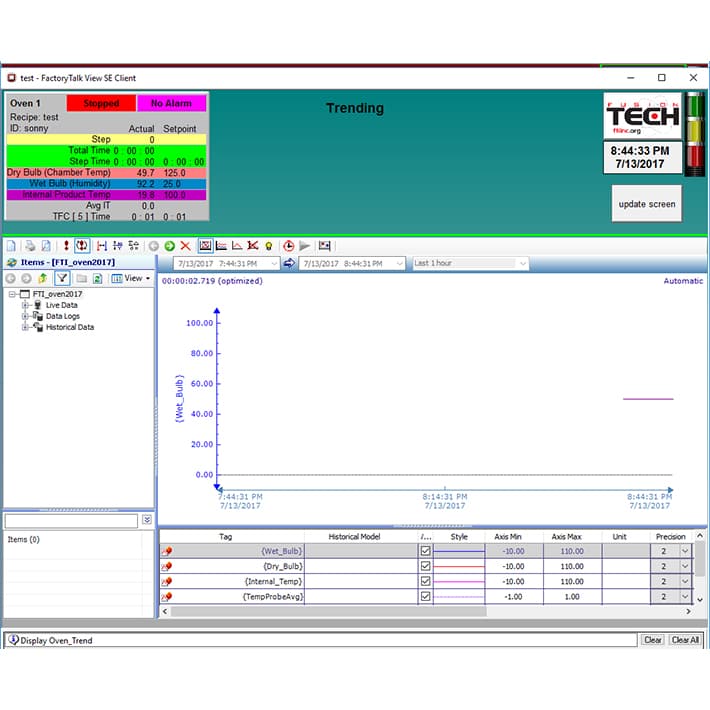Click the Automatic link on the chart
710x710 pixels.
(683, 281)
